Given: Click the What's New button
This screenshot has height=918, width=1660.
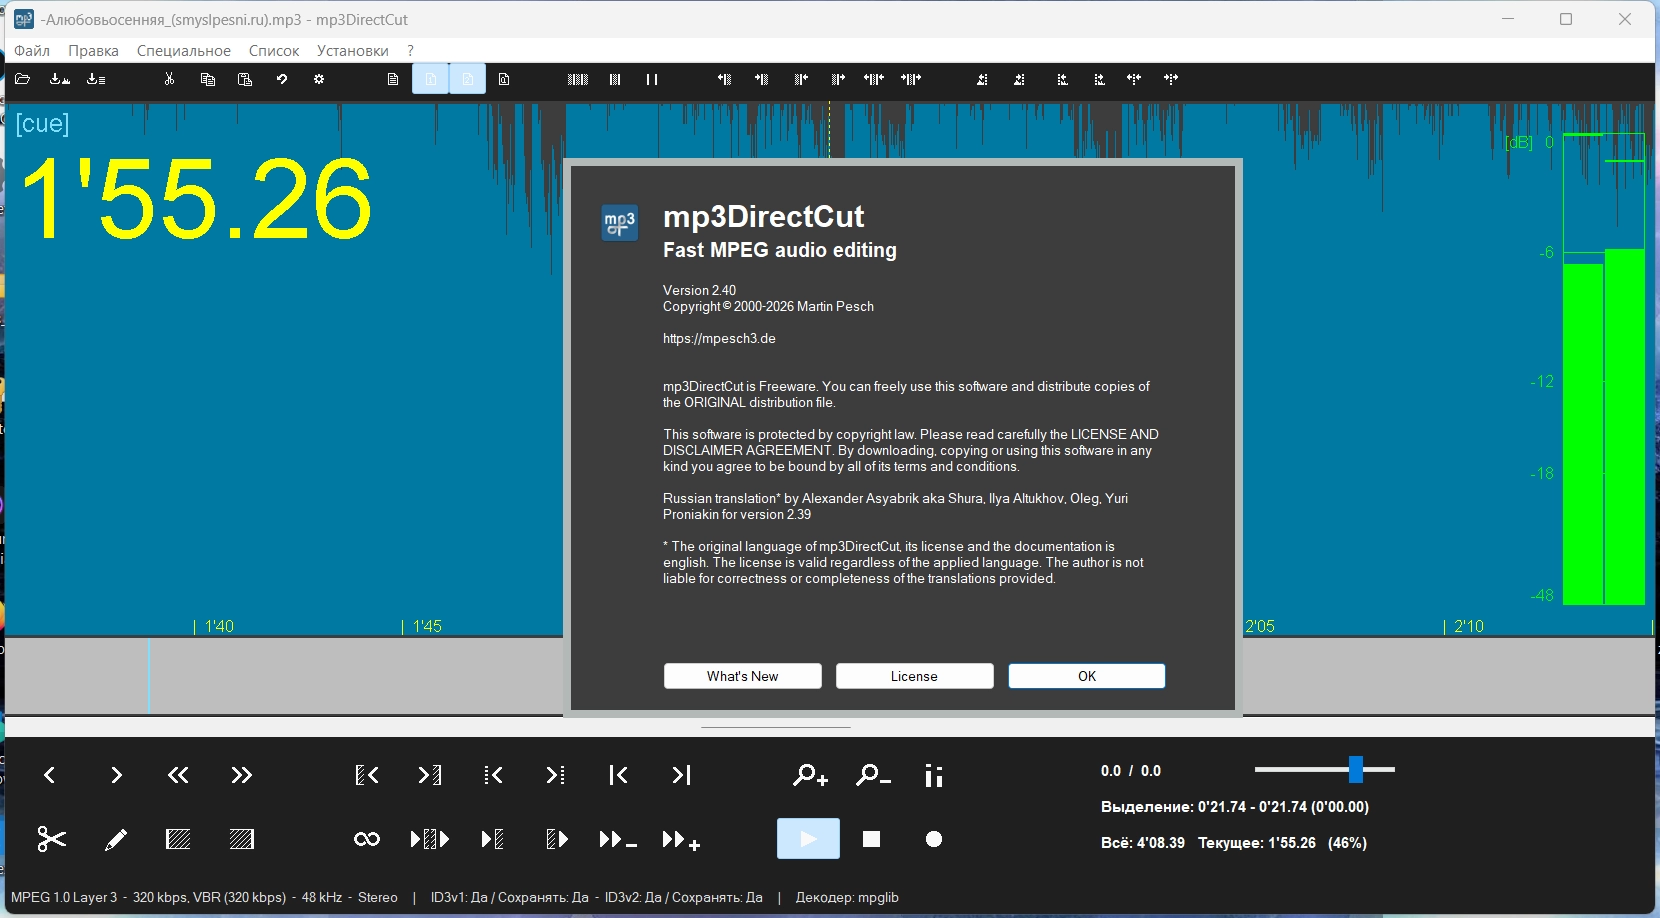Looking at the screenshot, I should [x=743, y=676].
